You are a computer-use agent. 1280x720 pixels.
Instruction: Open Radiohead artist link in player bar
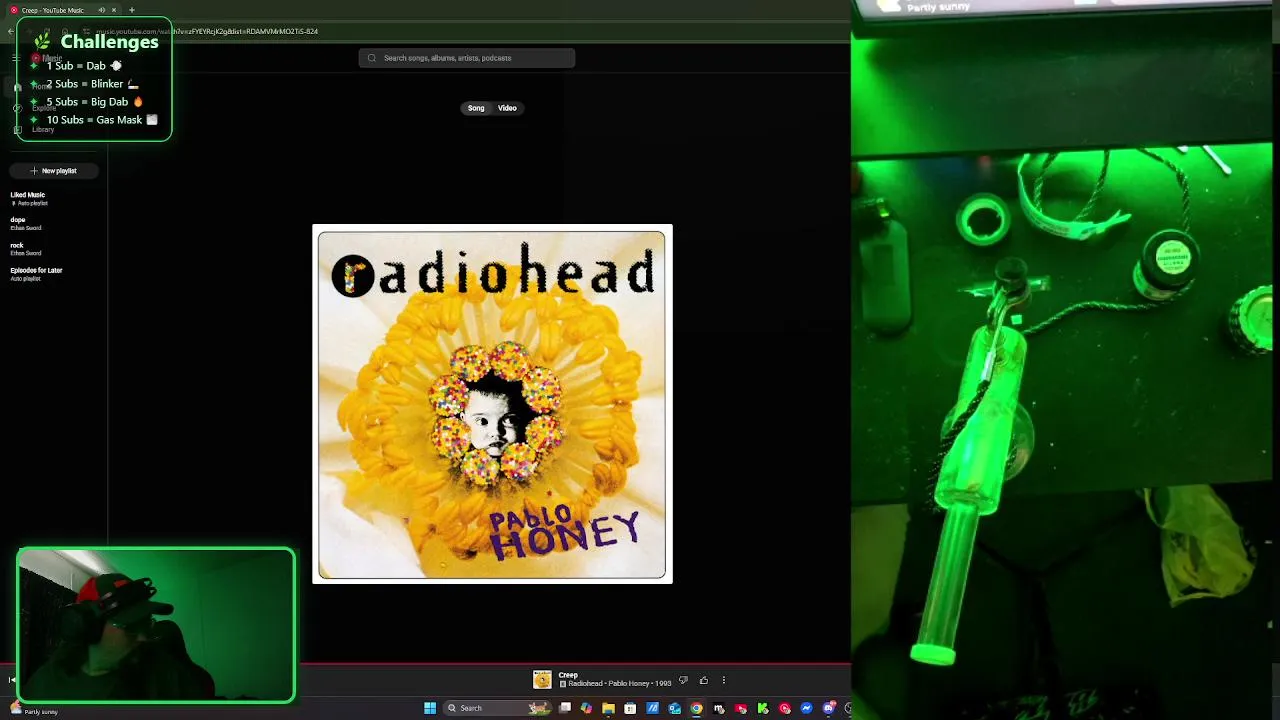point(585,684)
